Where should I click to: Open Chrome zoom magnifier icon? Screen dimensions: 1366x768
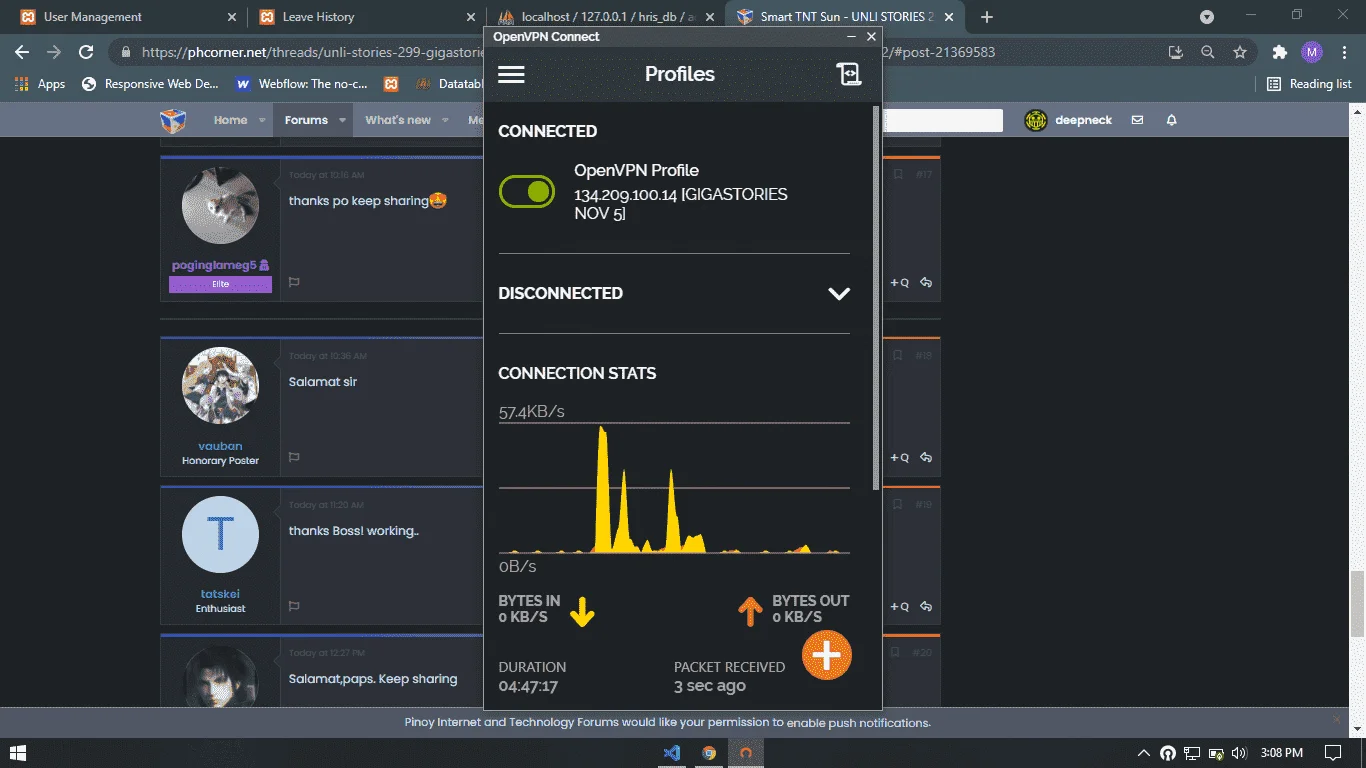click(x=1208, y=52)
